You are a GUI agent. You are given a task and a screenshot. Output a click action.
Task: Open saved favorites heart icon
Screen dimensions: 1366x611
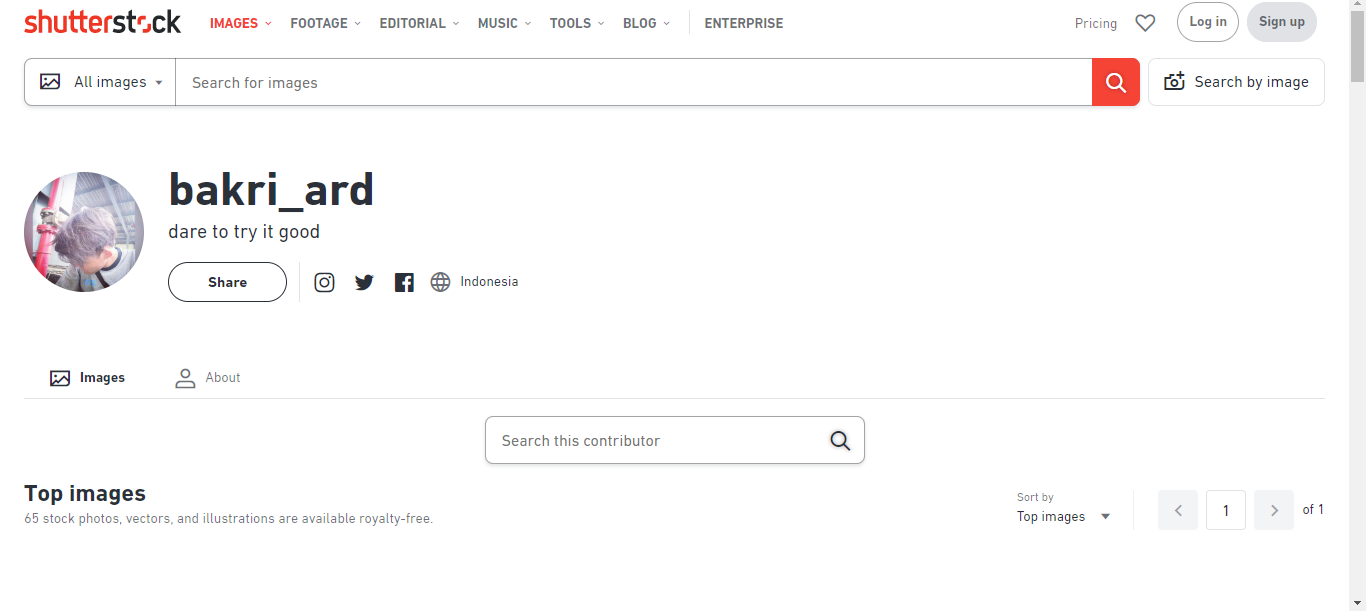1145,23
